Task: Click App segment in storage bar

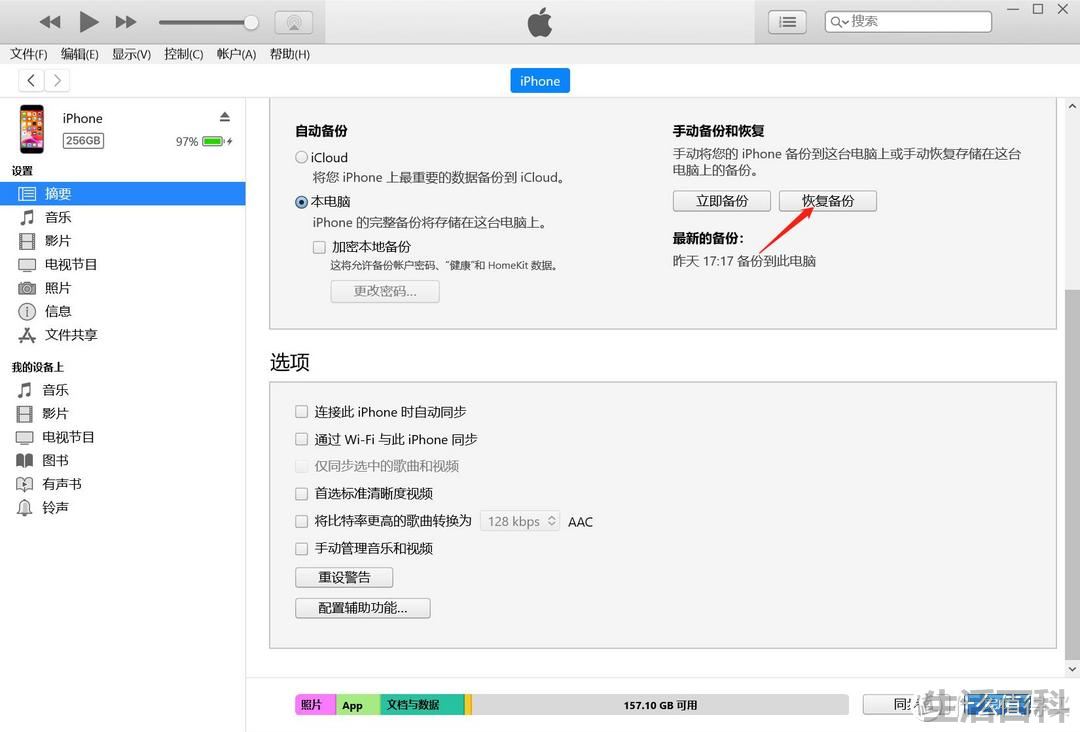Action: tap(358, 705)
